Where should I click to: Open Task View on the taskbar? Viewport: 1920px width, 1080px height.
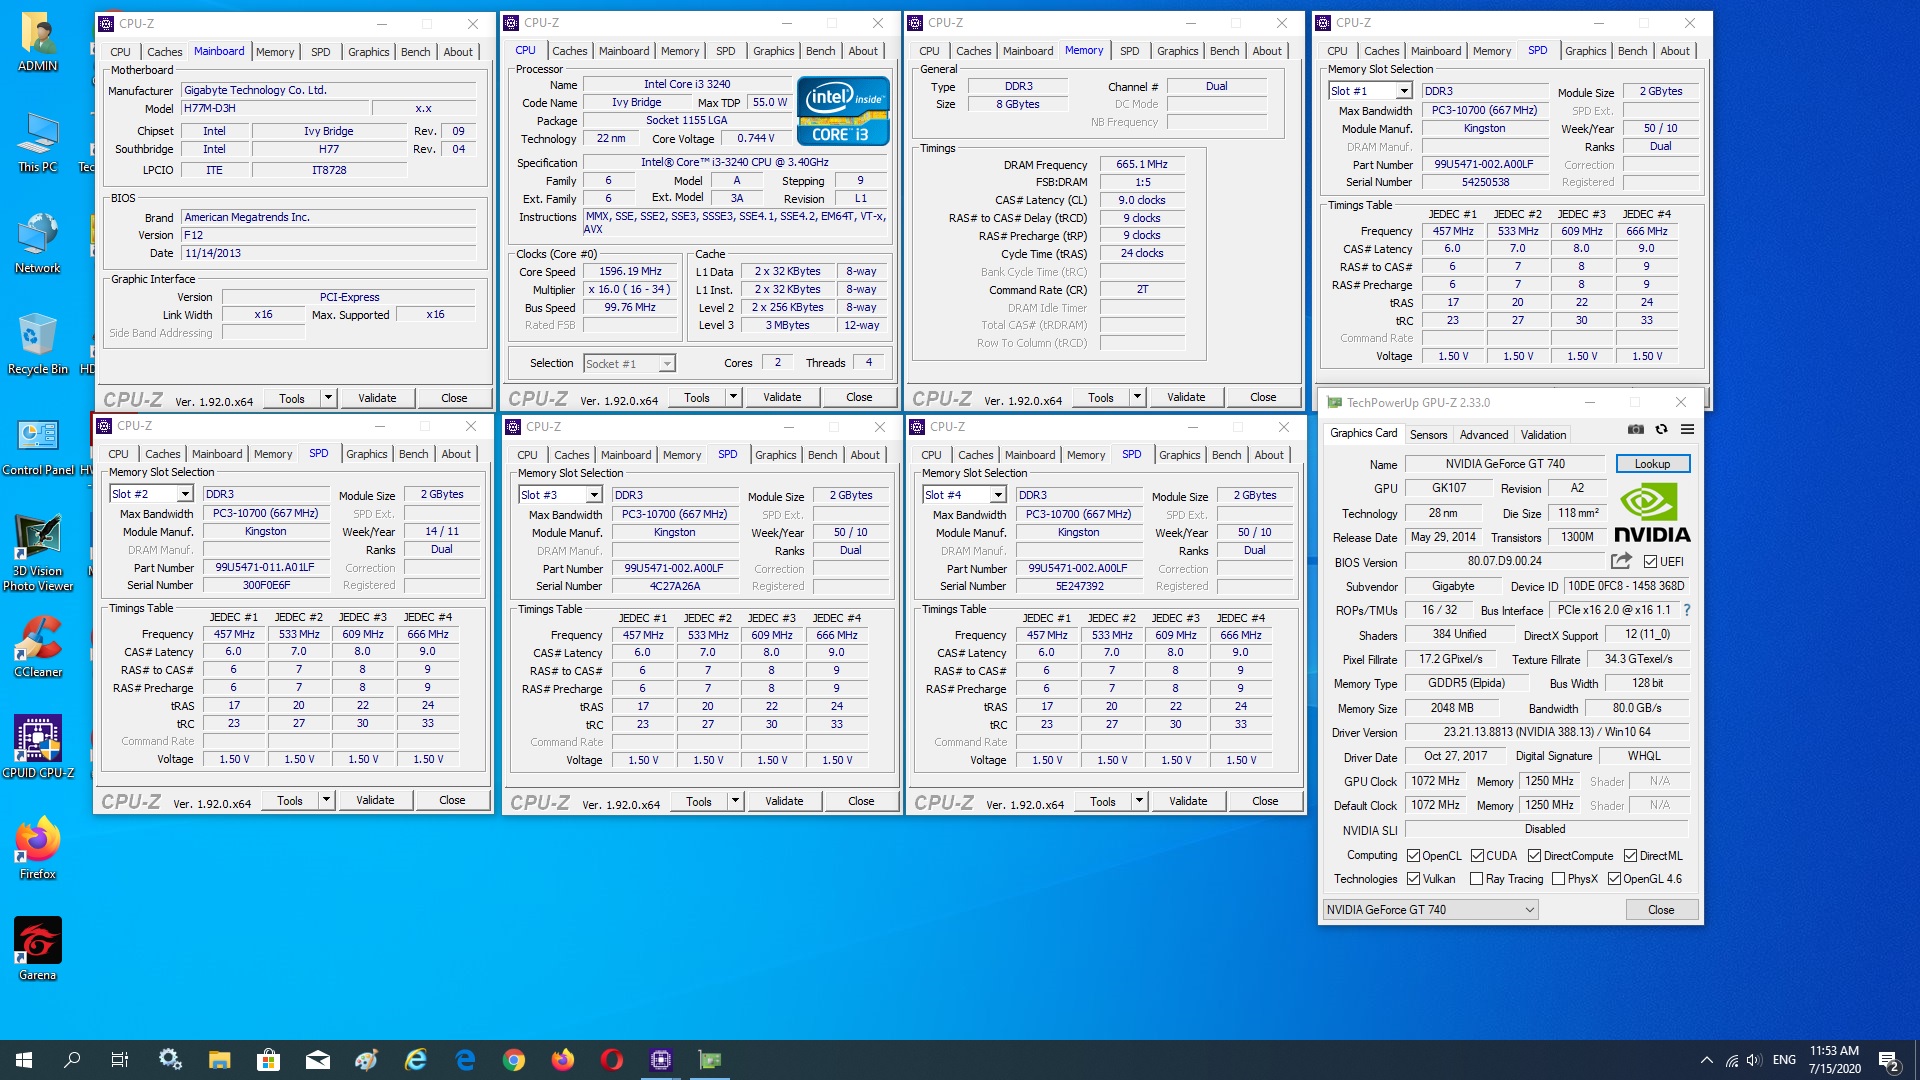(x=120, y=1060)
